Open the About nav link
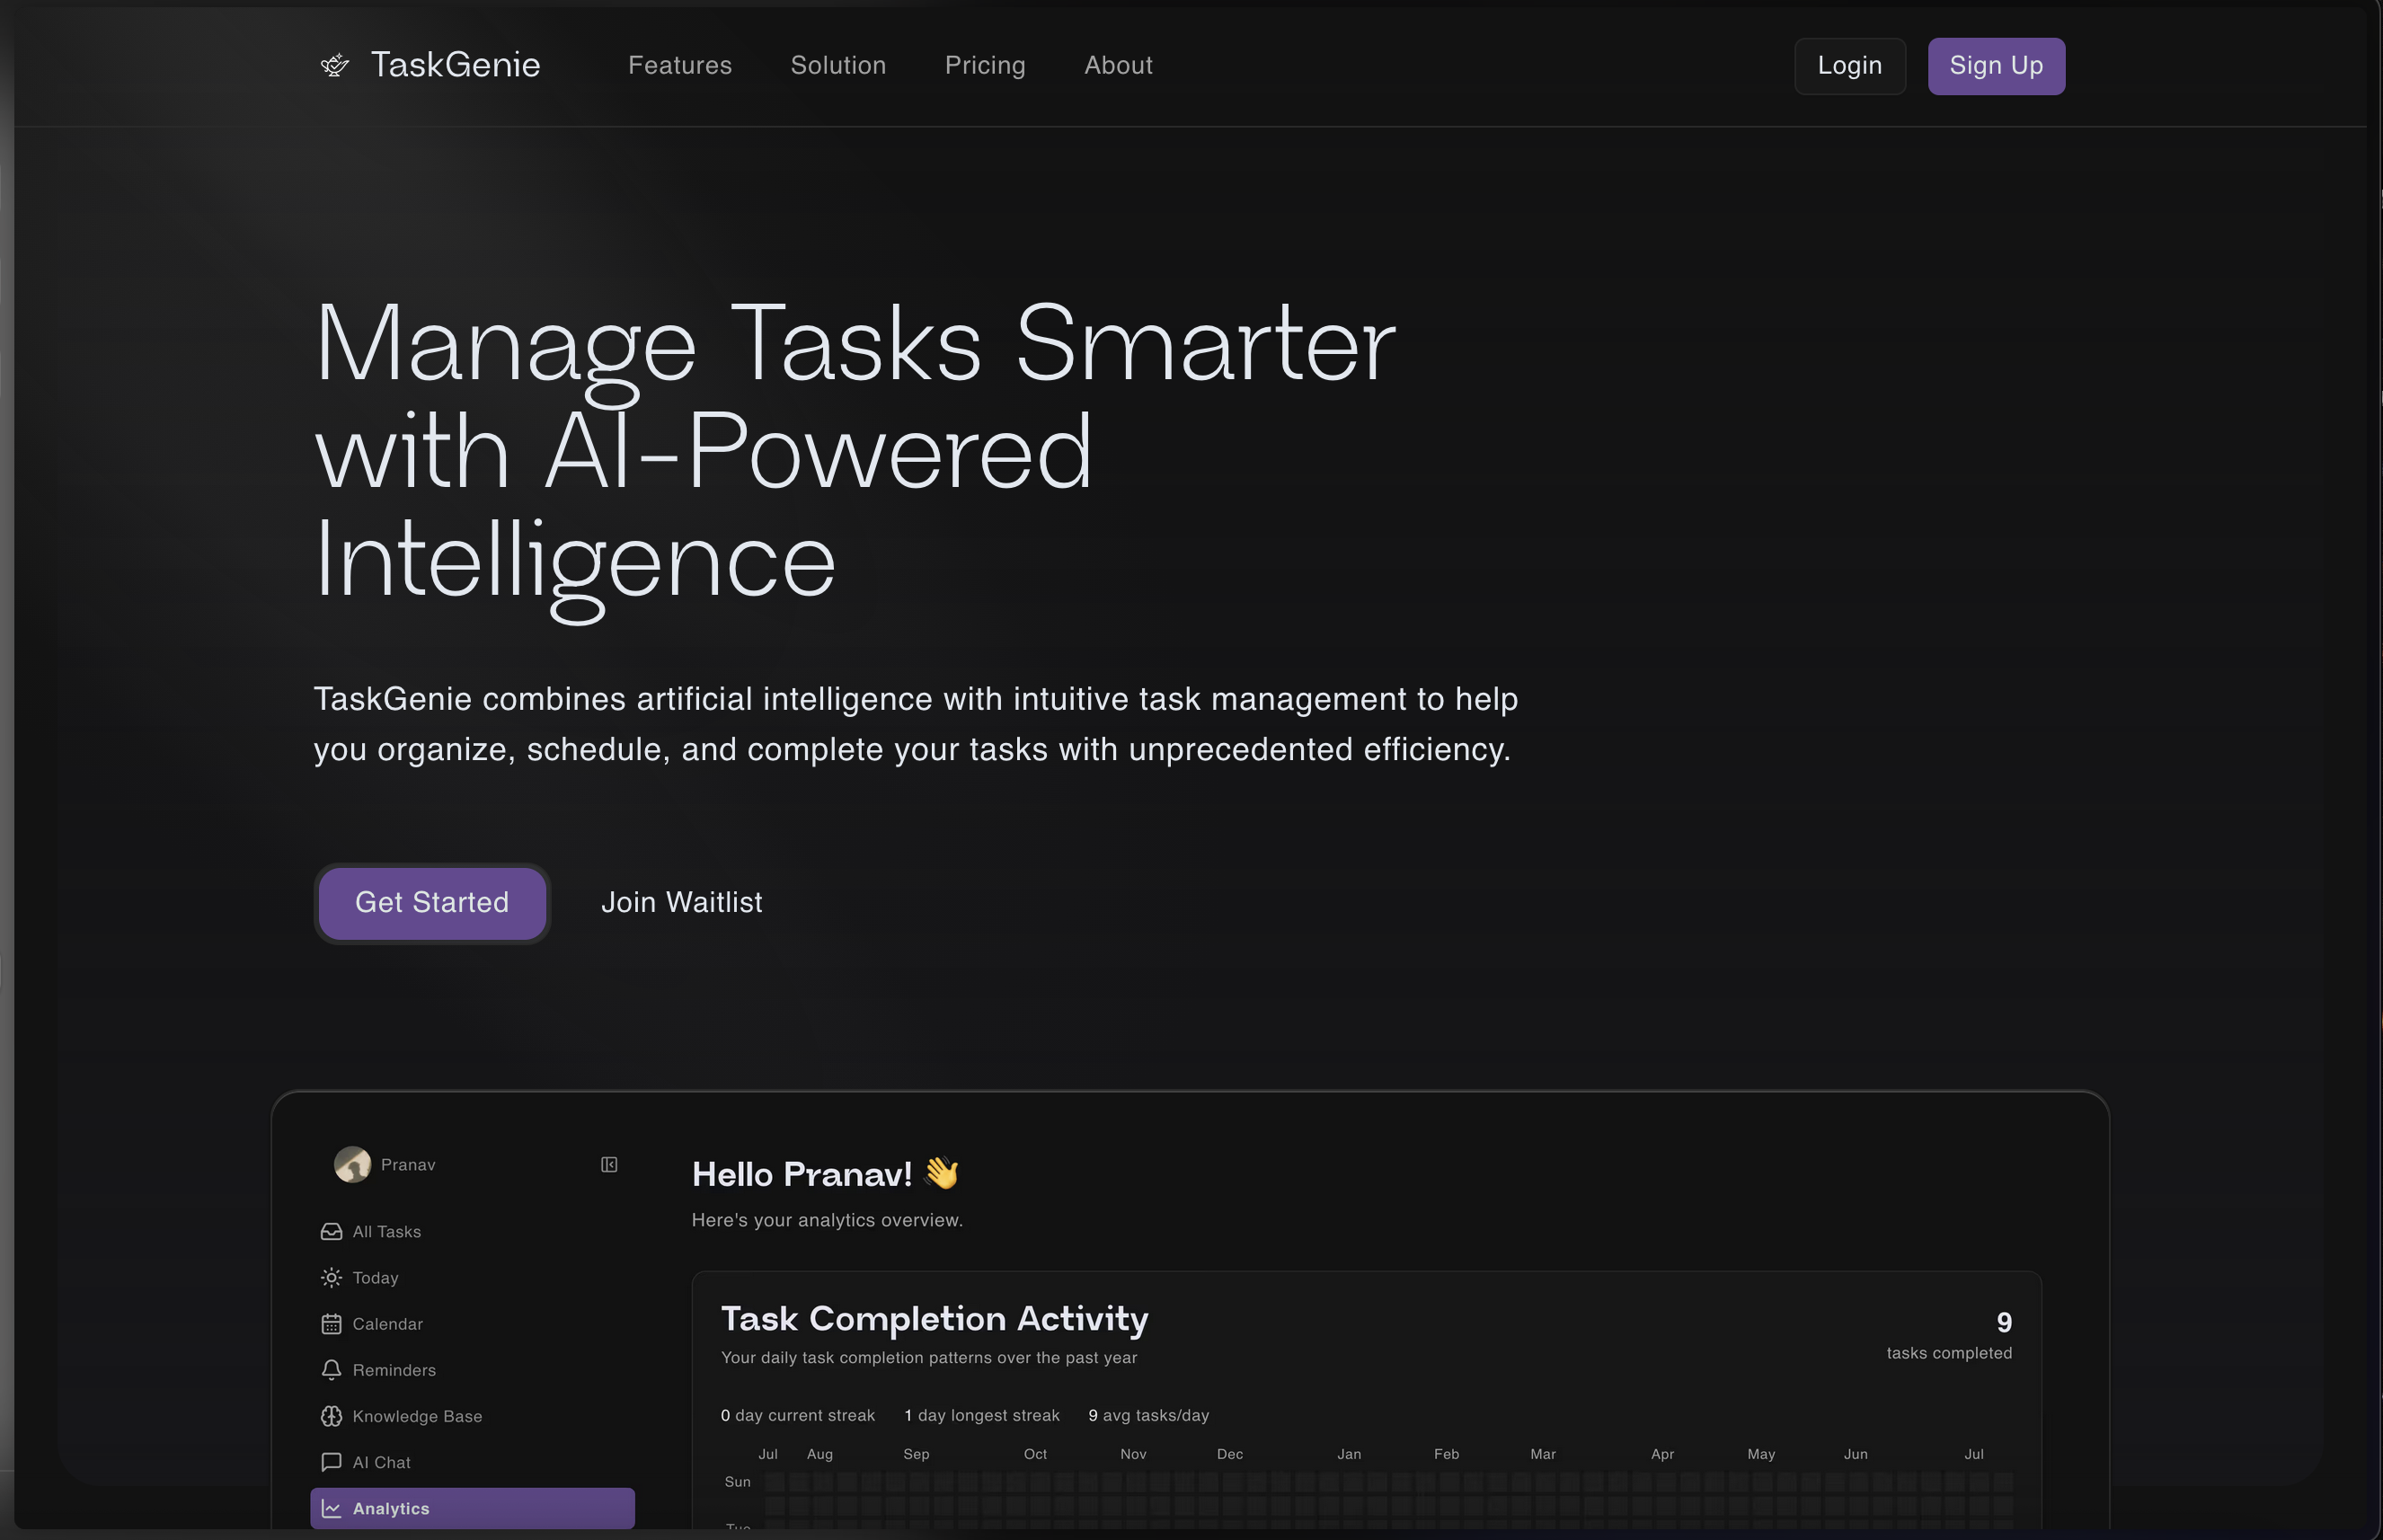The width and height of the screenshot is (2383, 1540). (x=1117, y=65)
